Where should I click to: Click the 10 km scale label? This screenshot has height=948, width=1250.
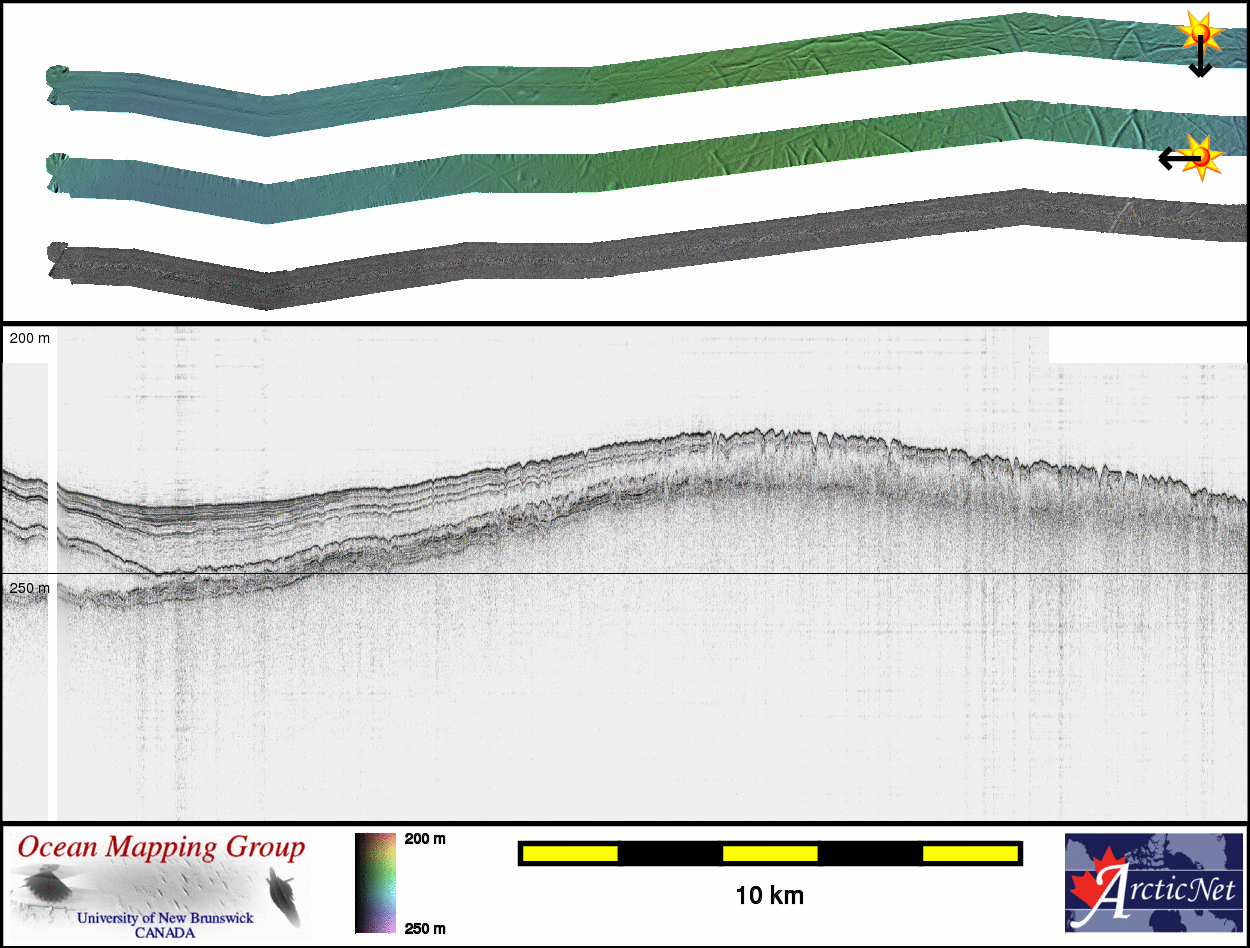[769, 895]
